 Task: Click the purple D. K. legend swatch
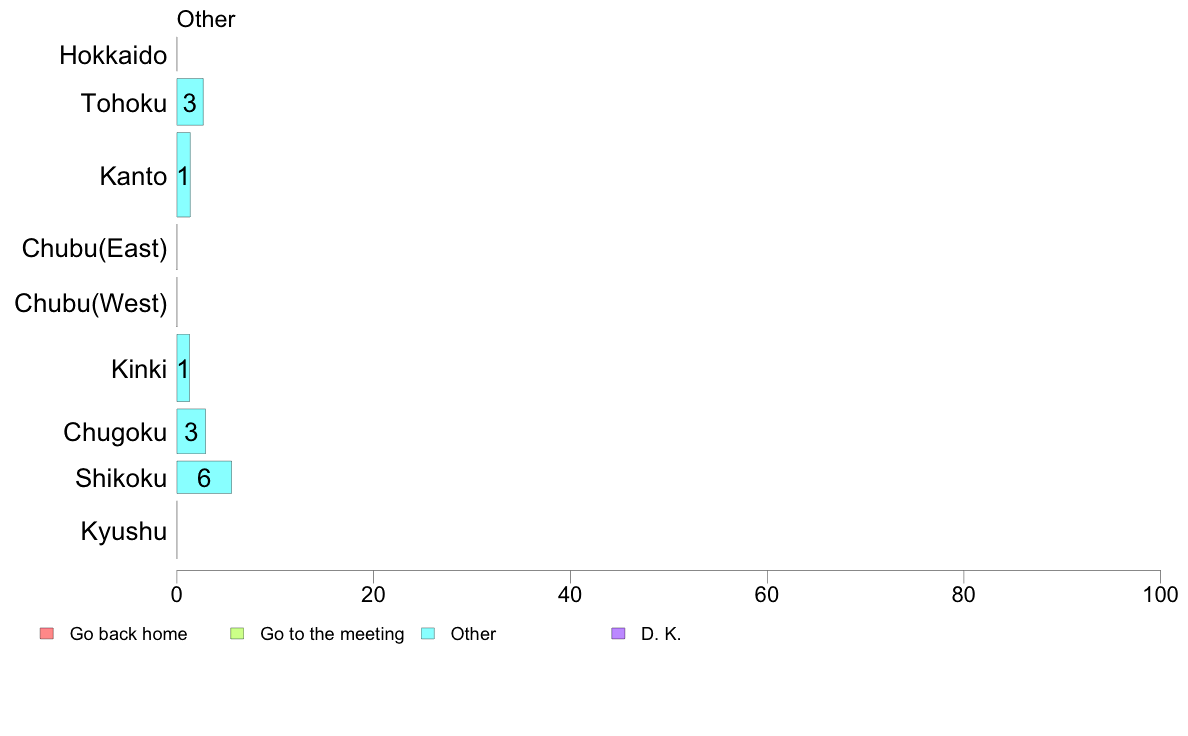tap(618, 634)
